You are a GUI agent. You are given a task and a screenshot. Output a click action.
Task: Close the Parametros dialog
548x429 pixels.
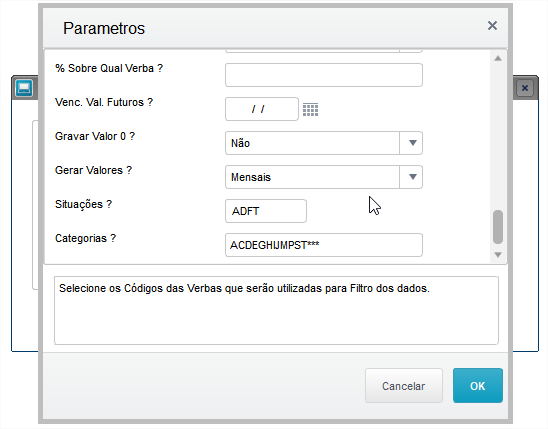click(x=492, y=26)
